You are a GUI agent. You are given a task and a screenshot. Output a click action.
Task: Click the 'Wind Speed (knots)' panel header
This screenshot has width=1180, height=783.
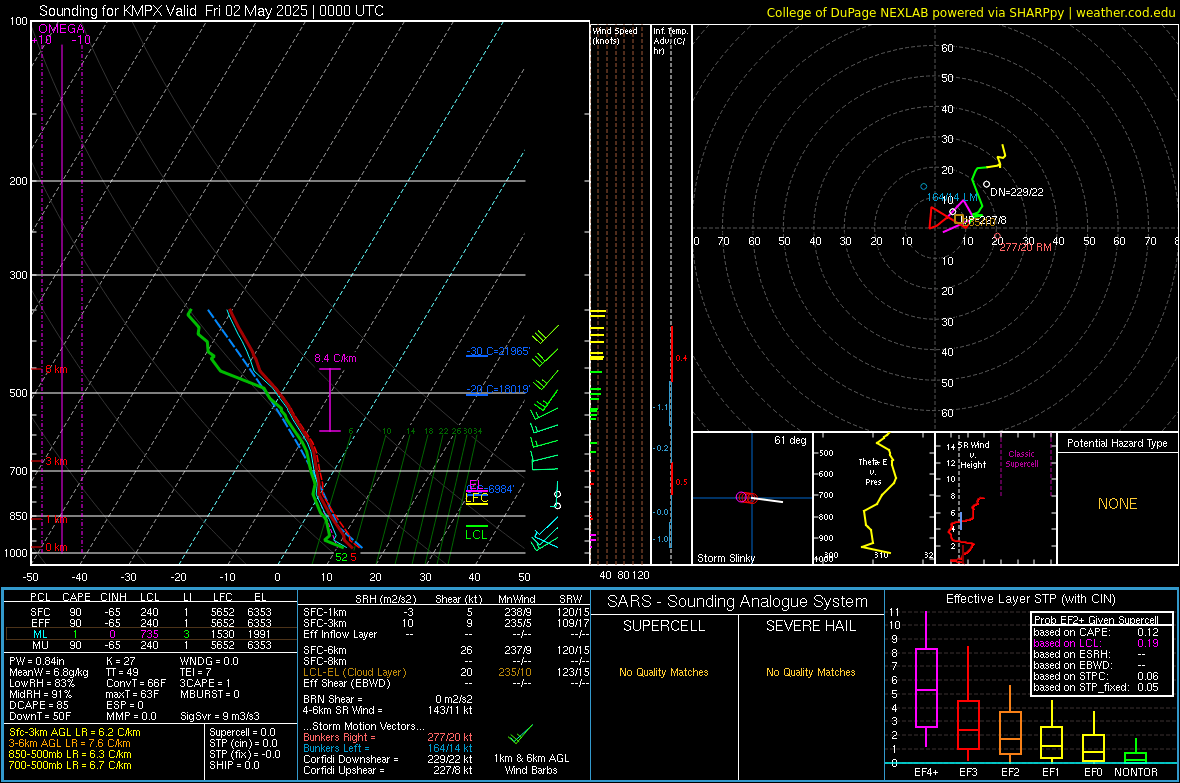pos(615,35)
